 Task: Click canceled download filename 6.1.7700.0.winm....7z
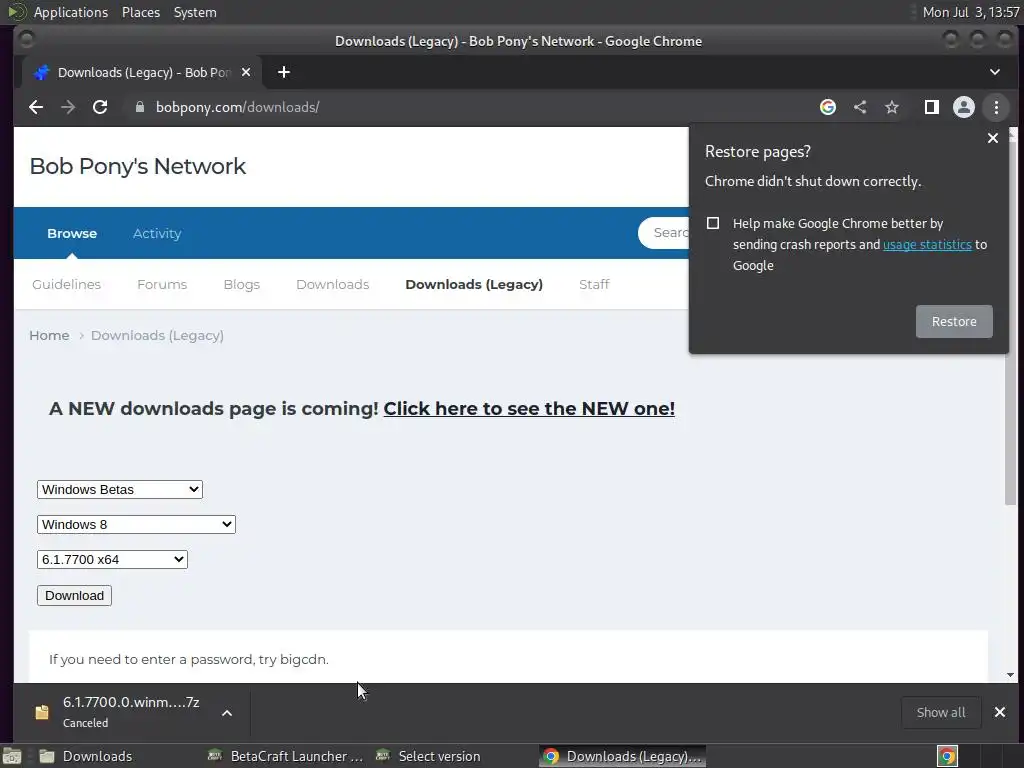point(131,703)
